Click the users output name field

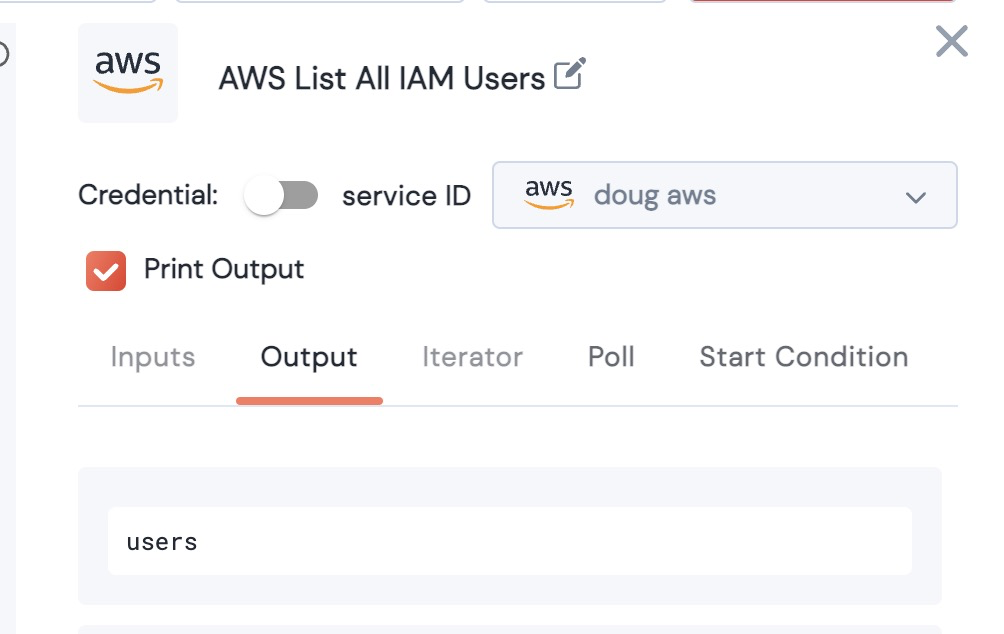point(509,541)
